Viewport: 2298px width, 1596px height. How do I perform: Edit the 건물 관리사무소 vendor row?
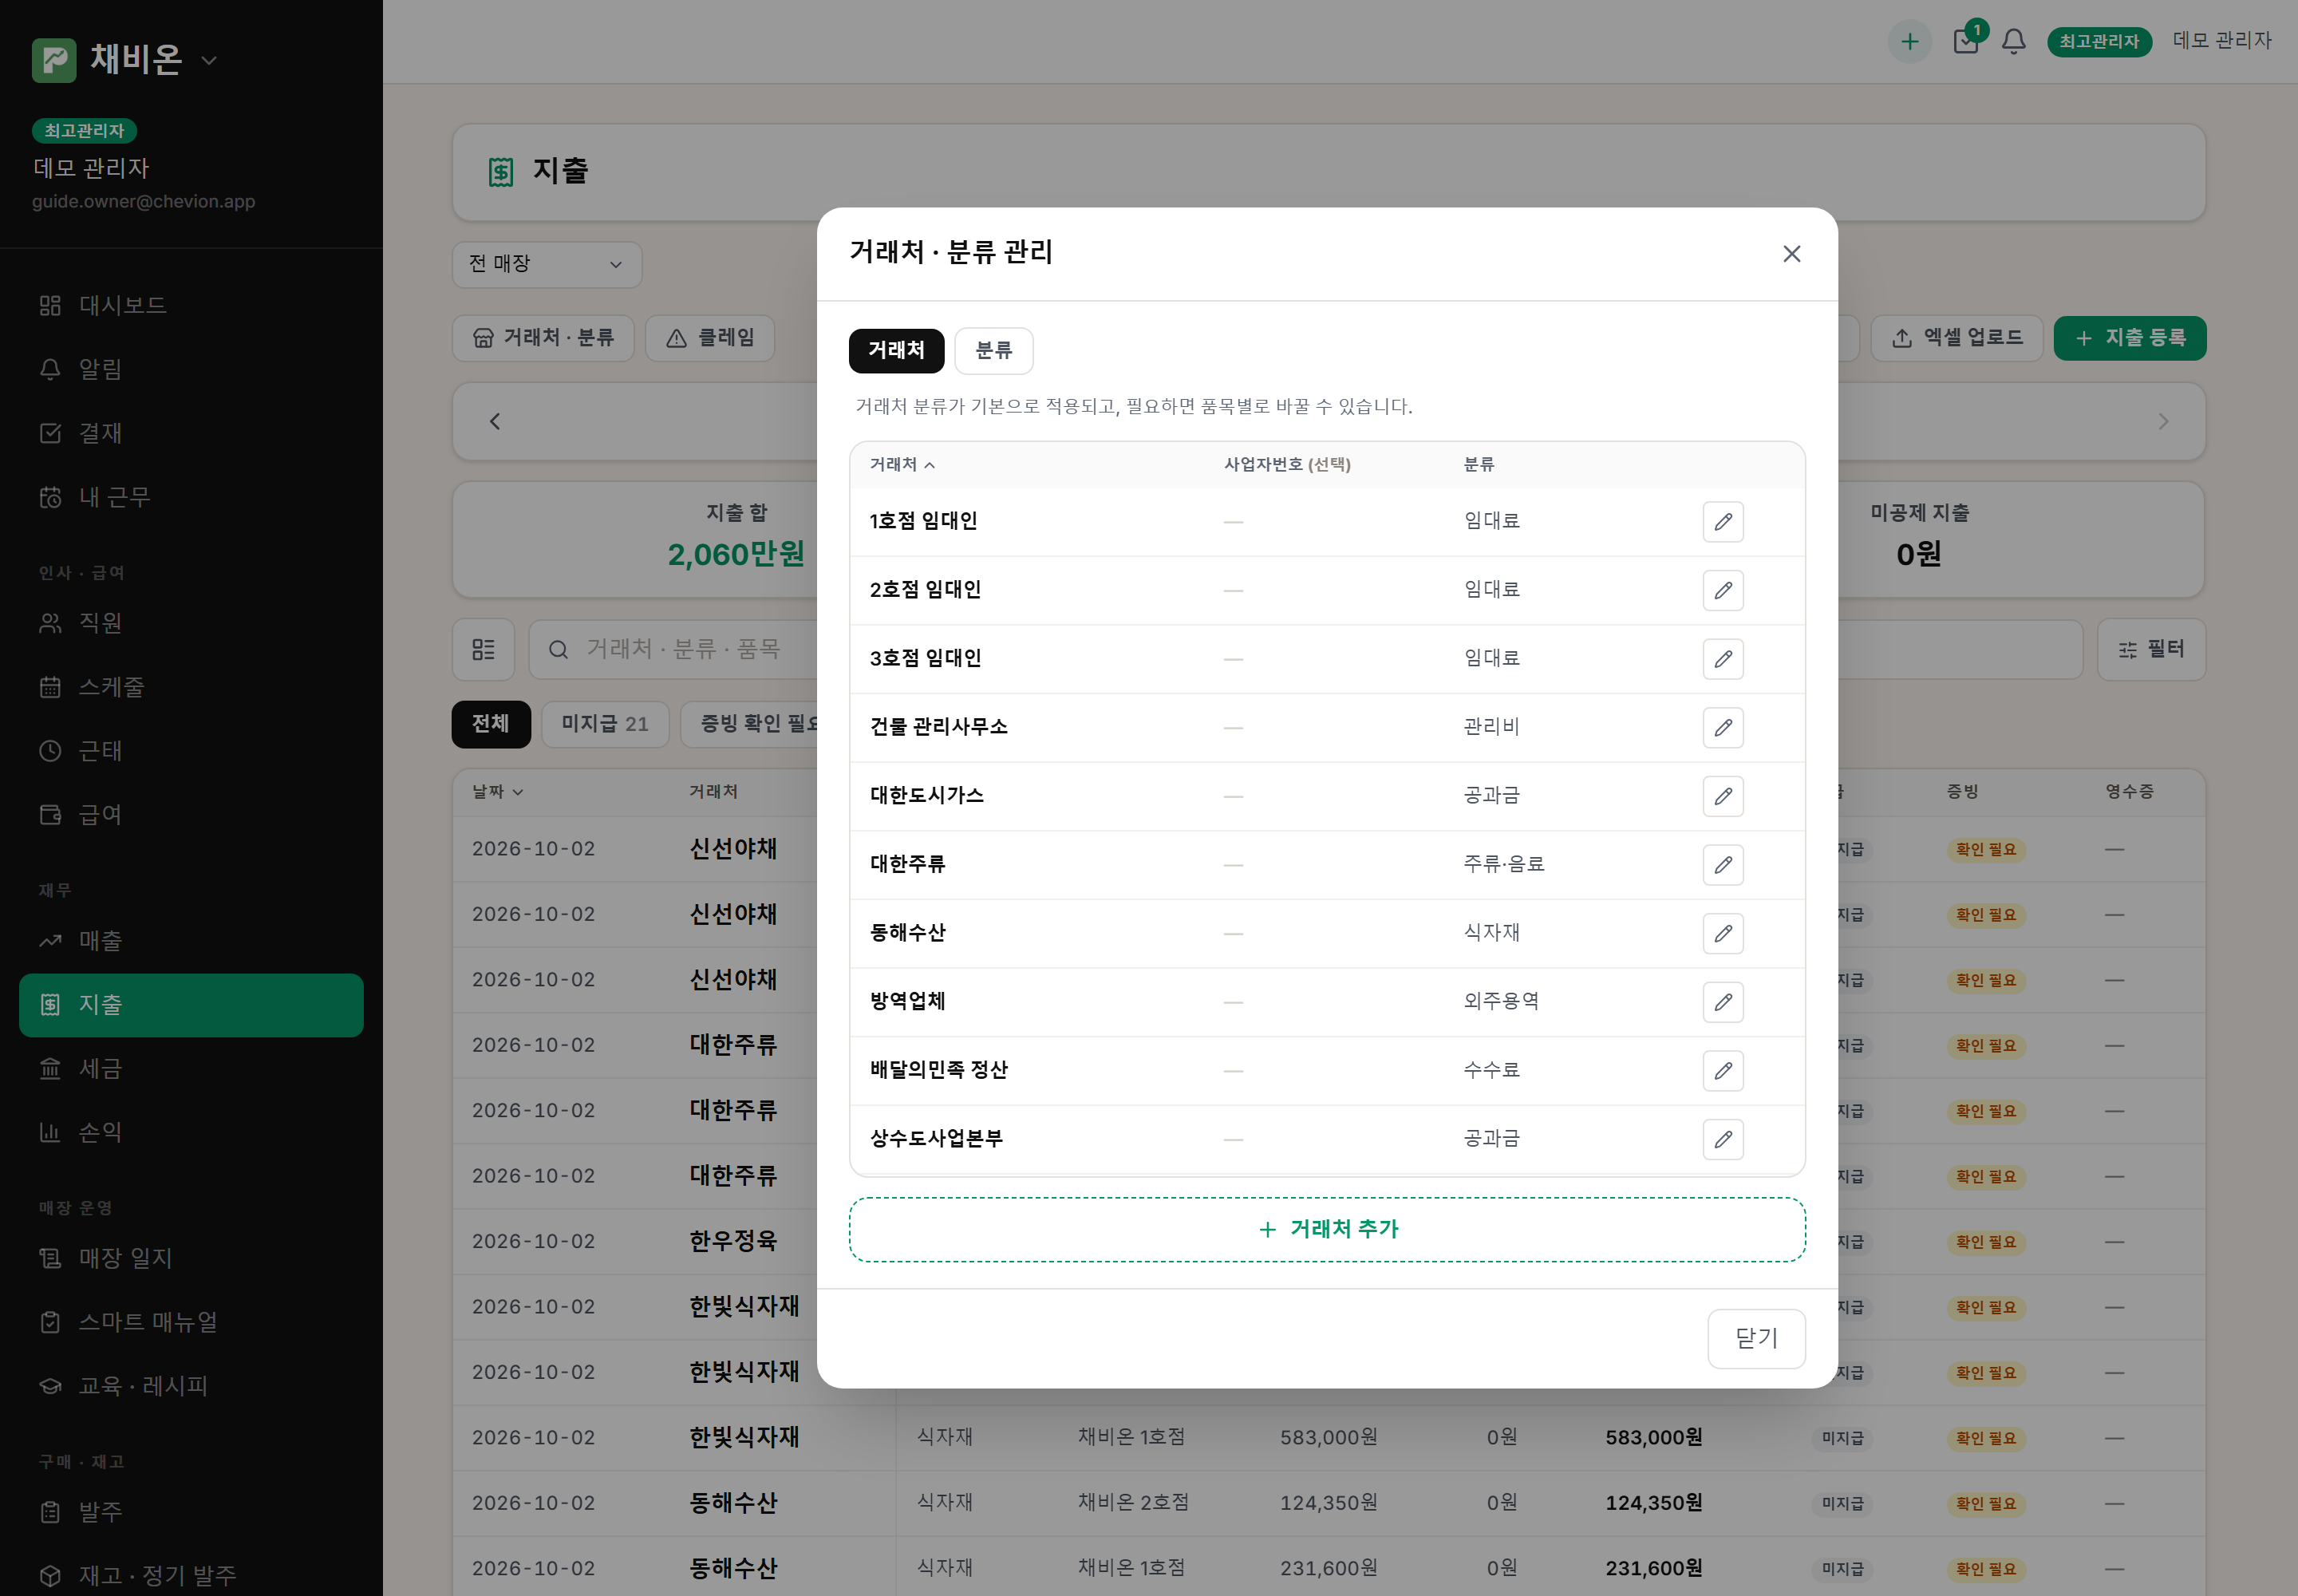(x=1722, y=727)
